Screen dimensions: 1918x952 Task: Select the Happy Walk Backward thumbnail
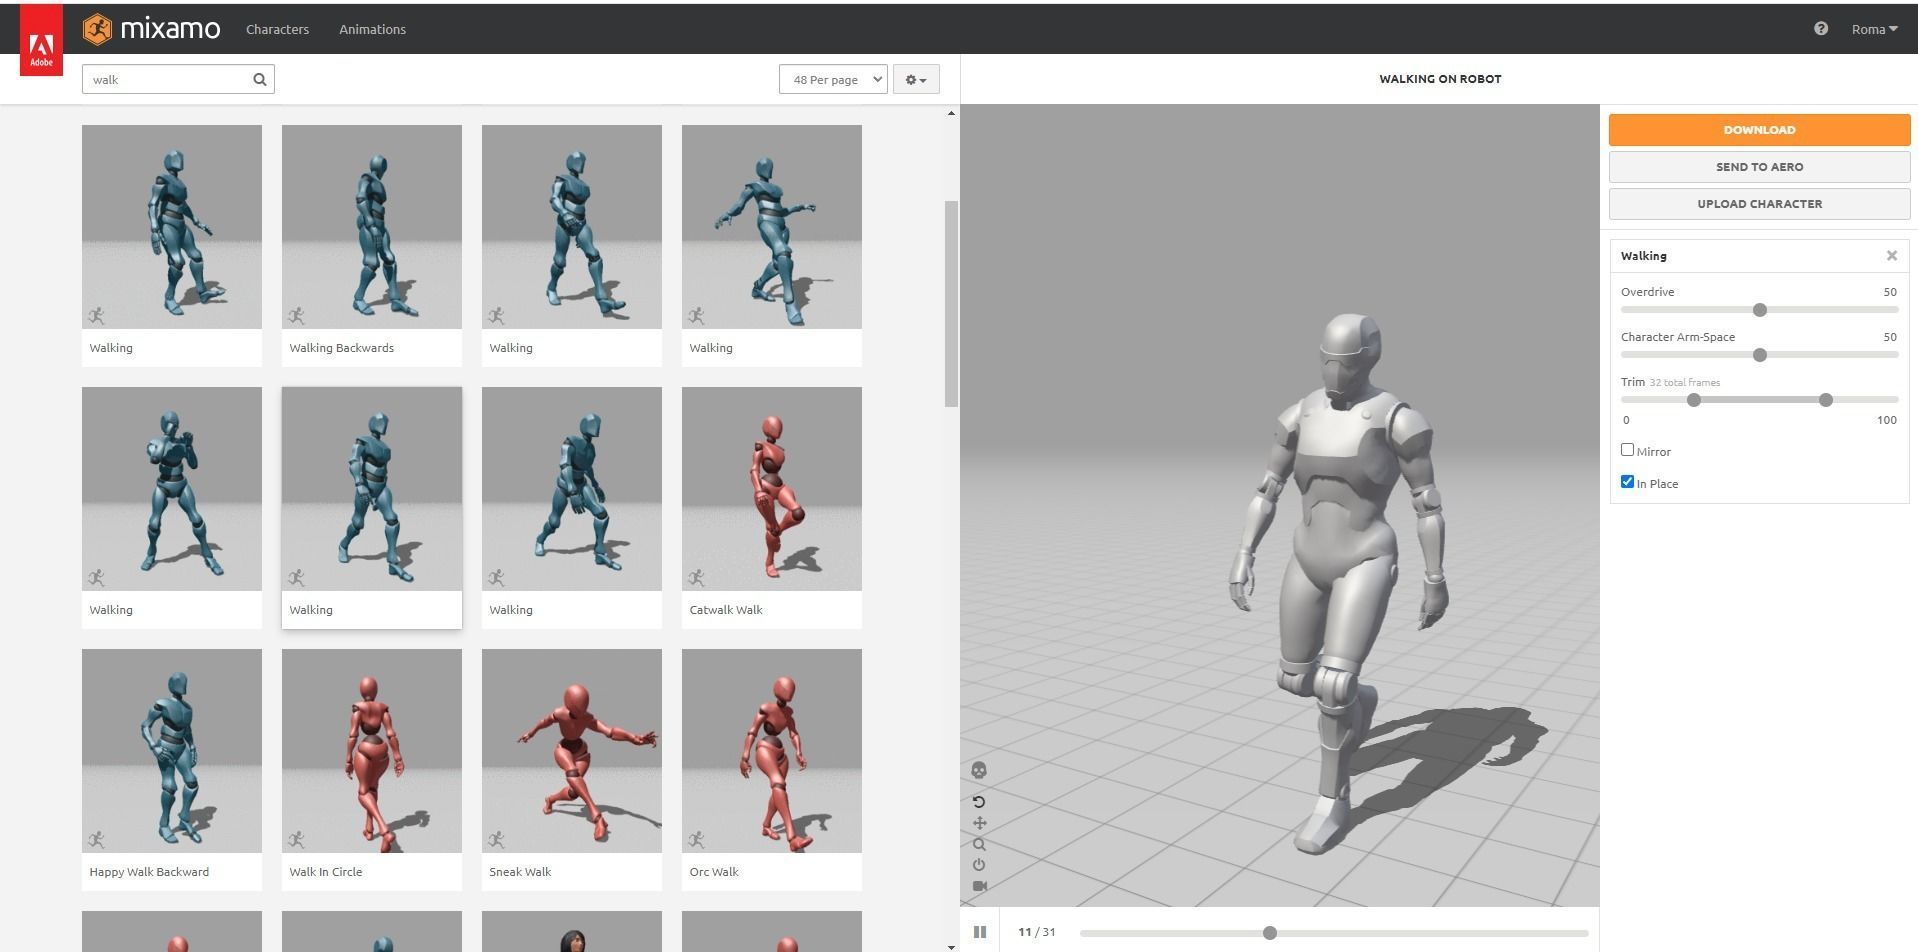tap(172, 751)
